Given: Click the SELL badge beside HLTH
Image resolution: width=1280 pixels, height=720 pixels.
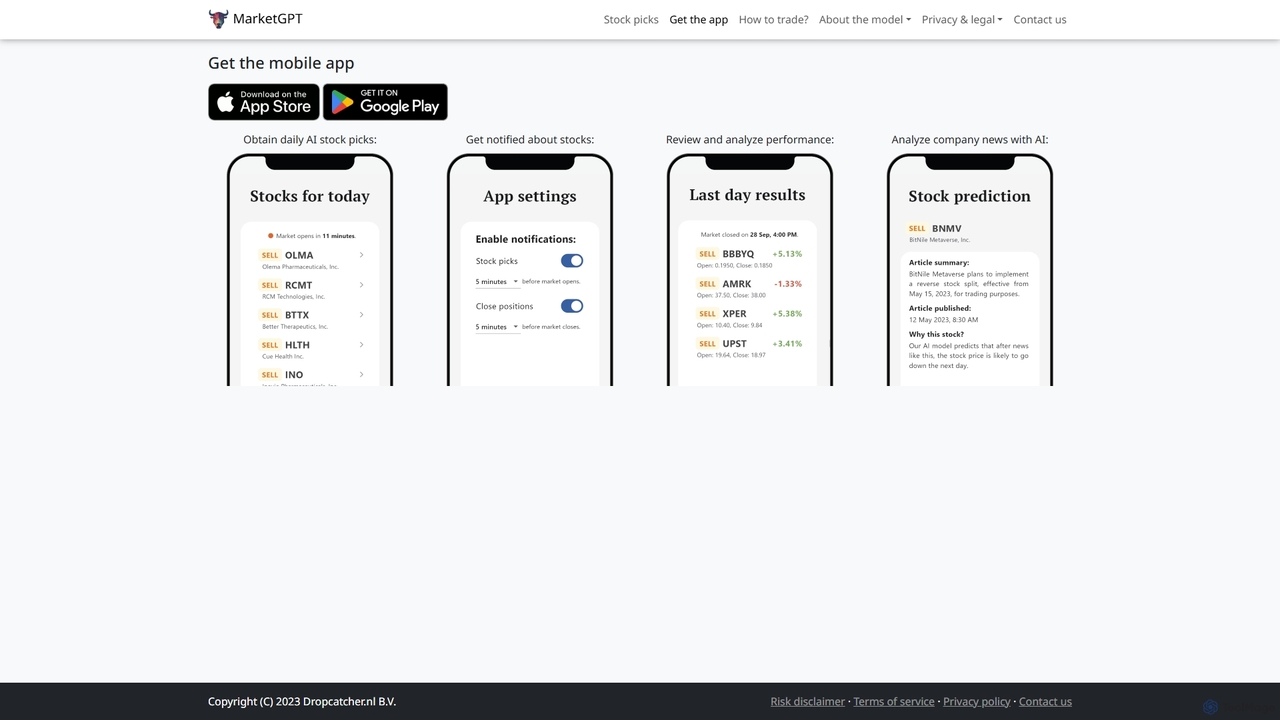Looking at the screenshot, I should coord(270,345).
